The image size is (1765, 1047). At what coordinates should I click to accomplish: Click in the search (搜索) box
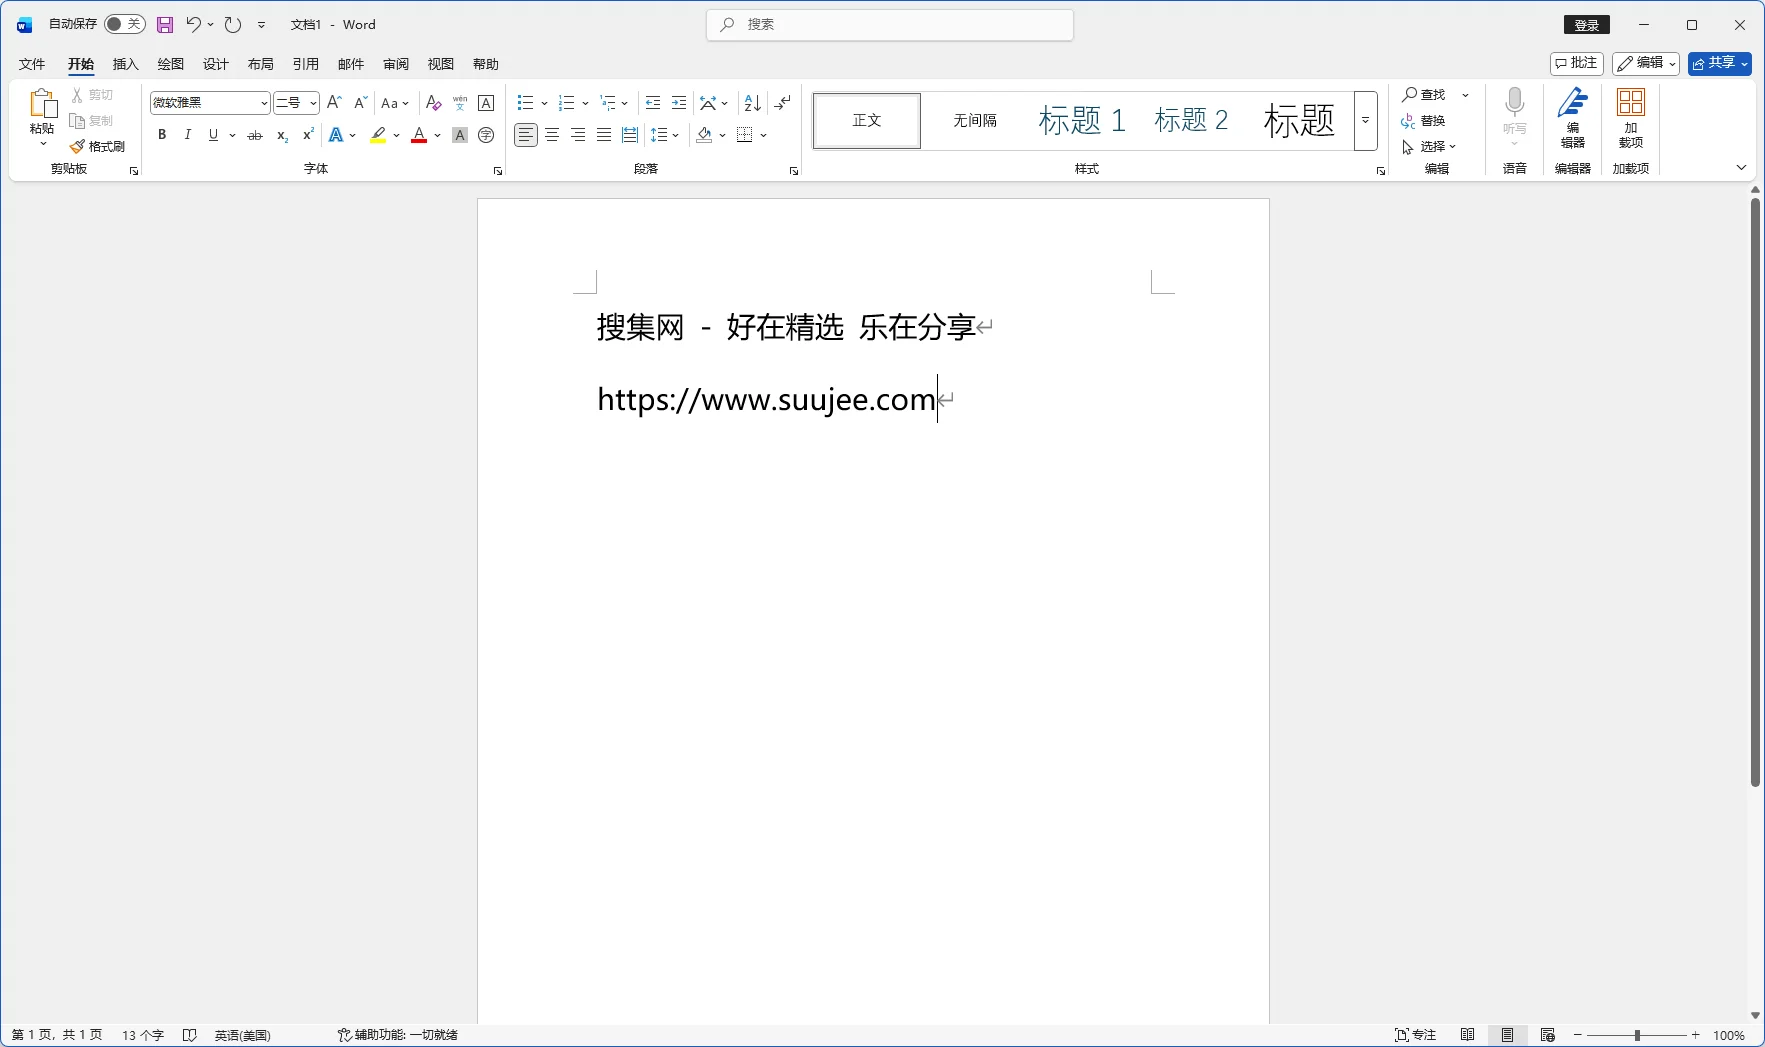point(890,25)
